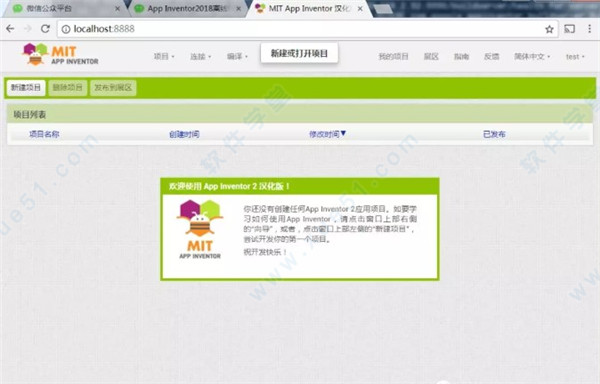This screenshot has height=384, width=600.
Task: Close the App Inventor2018 browser tab
Action: (x=239, y=8)
